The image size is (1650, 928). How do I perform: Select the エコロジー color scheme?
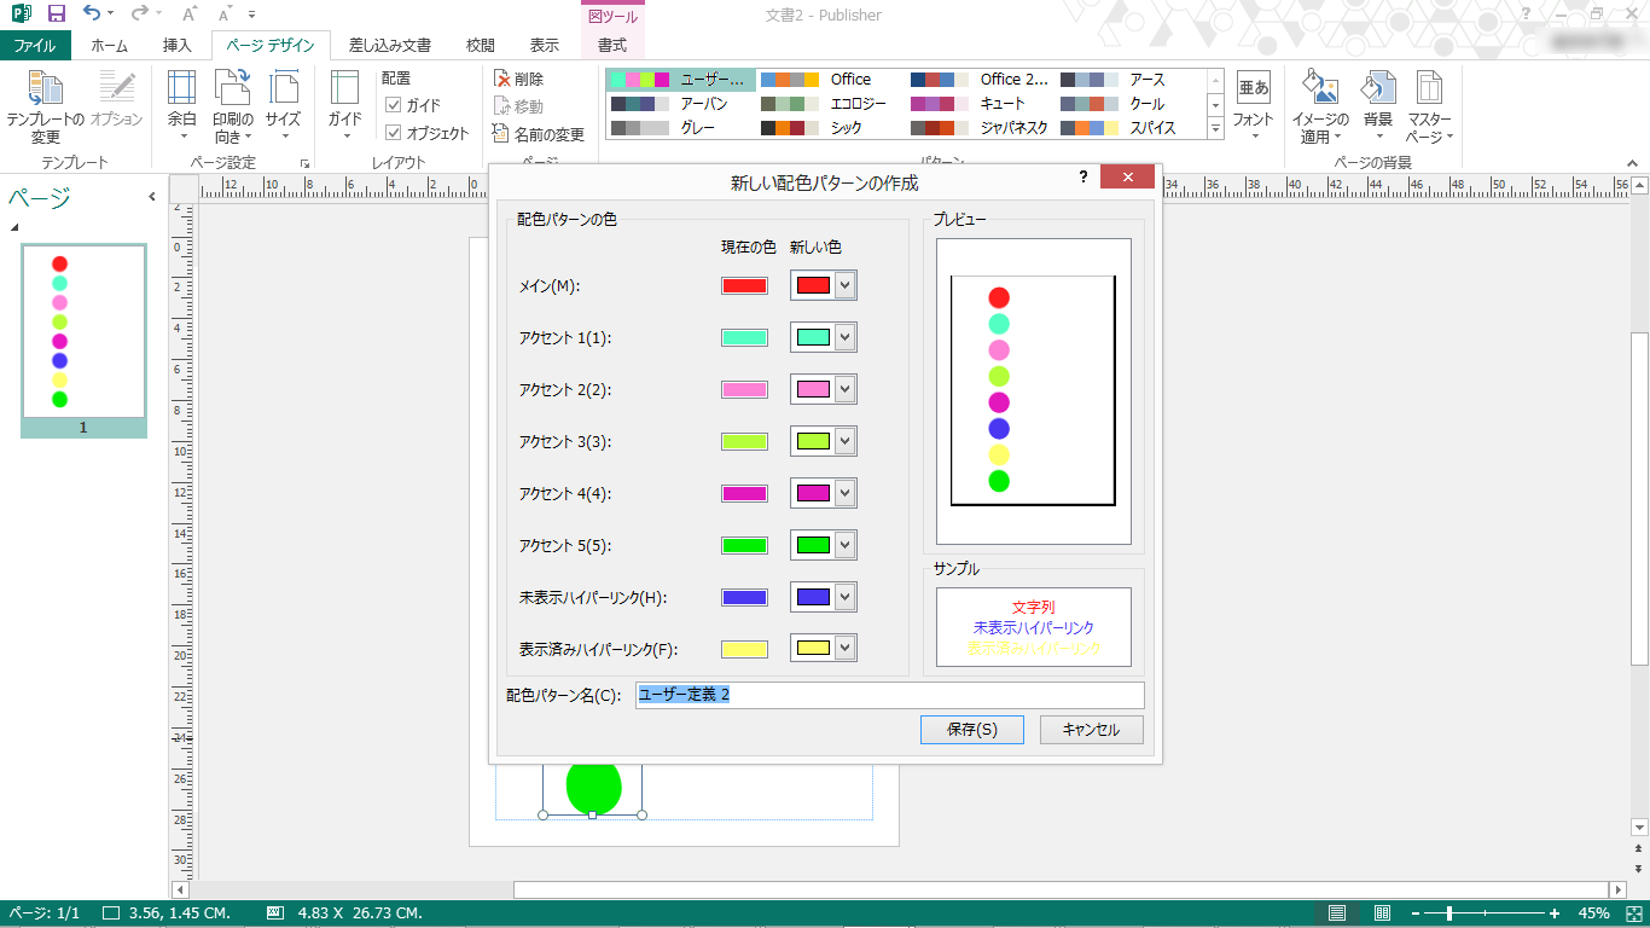pos(830,104)
